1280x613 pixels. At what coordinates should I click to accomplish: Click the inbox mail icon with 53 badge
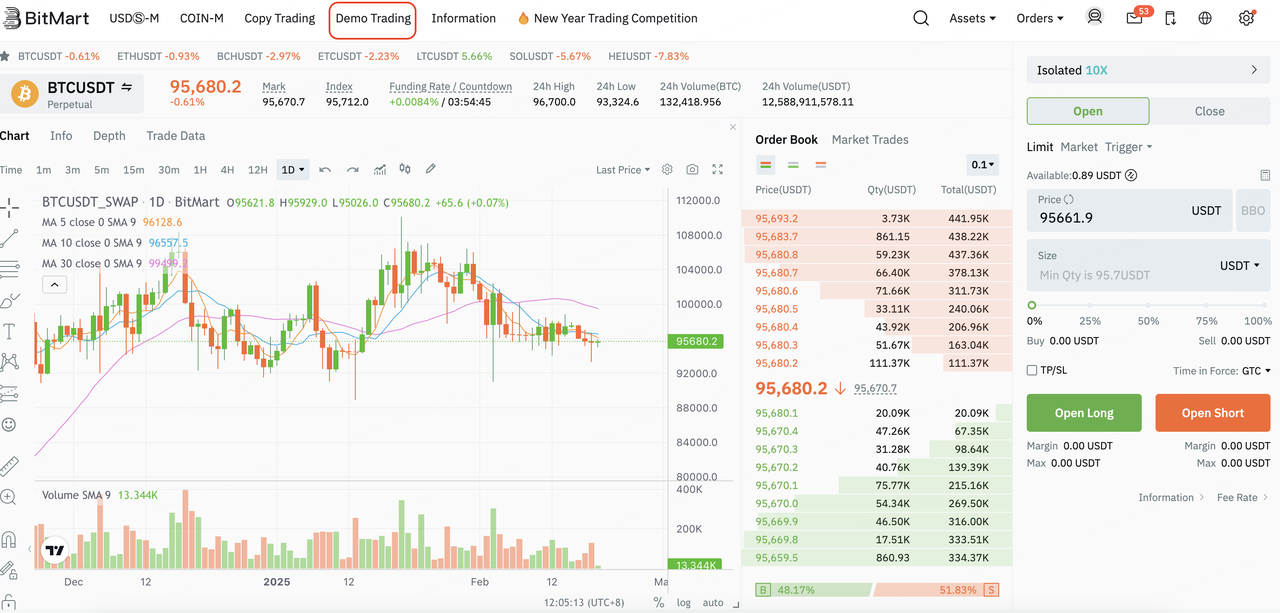pos(1134,18)
